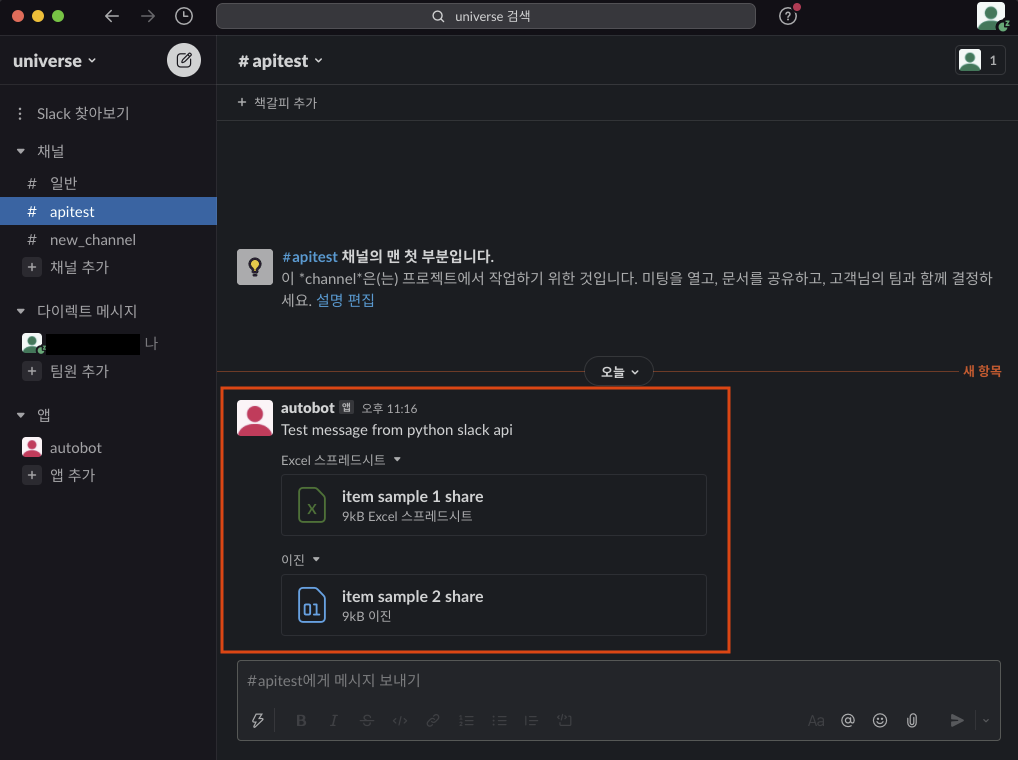This screenshot has width=1018, height=760.
Task: Click the 설명 편집 link
Action: [345, 300]
